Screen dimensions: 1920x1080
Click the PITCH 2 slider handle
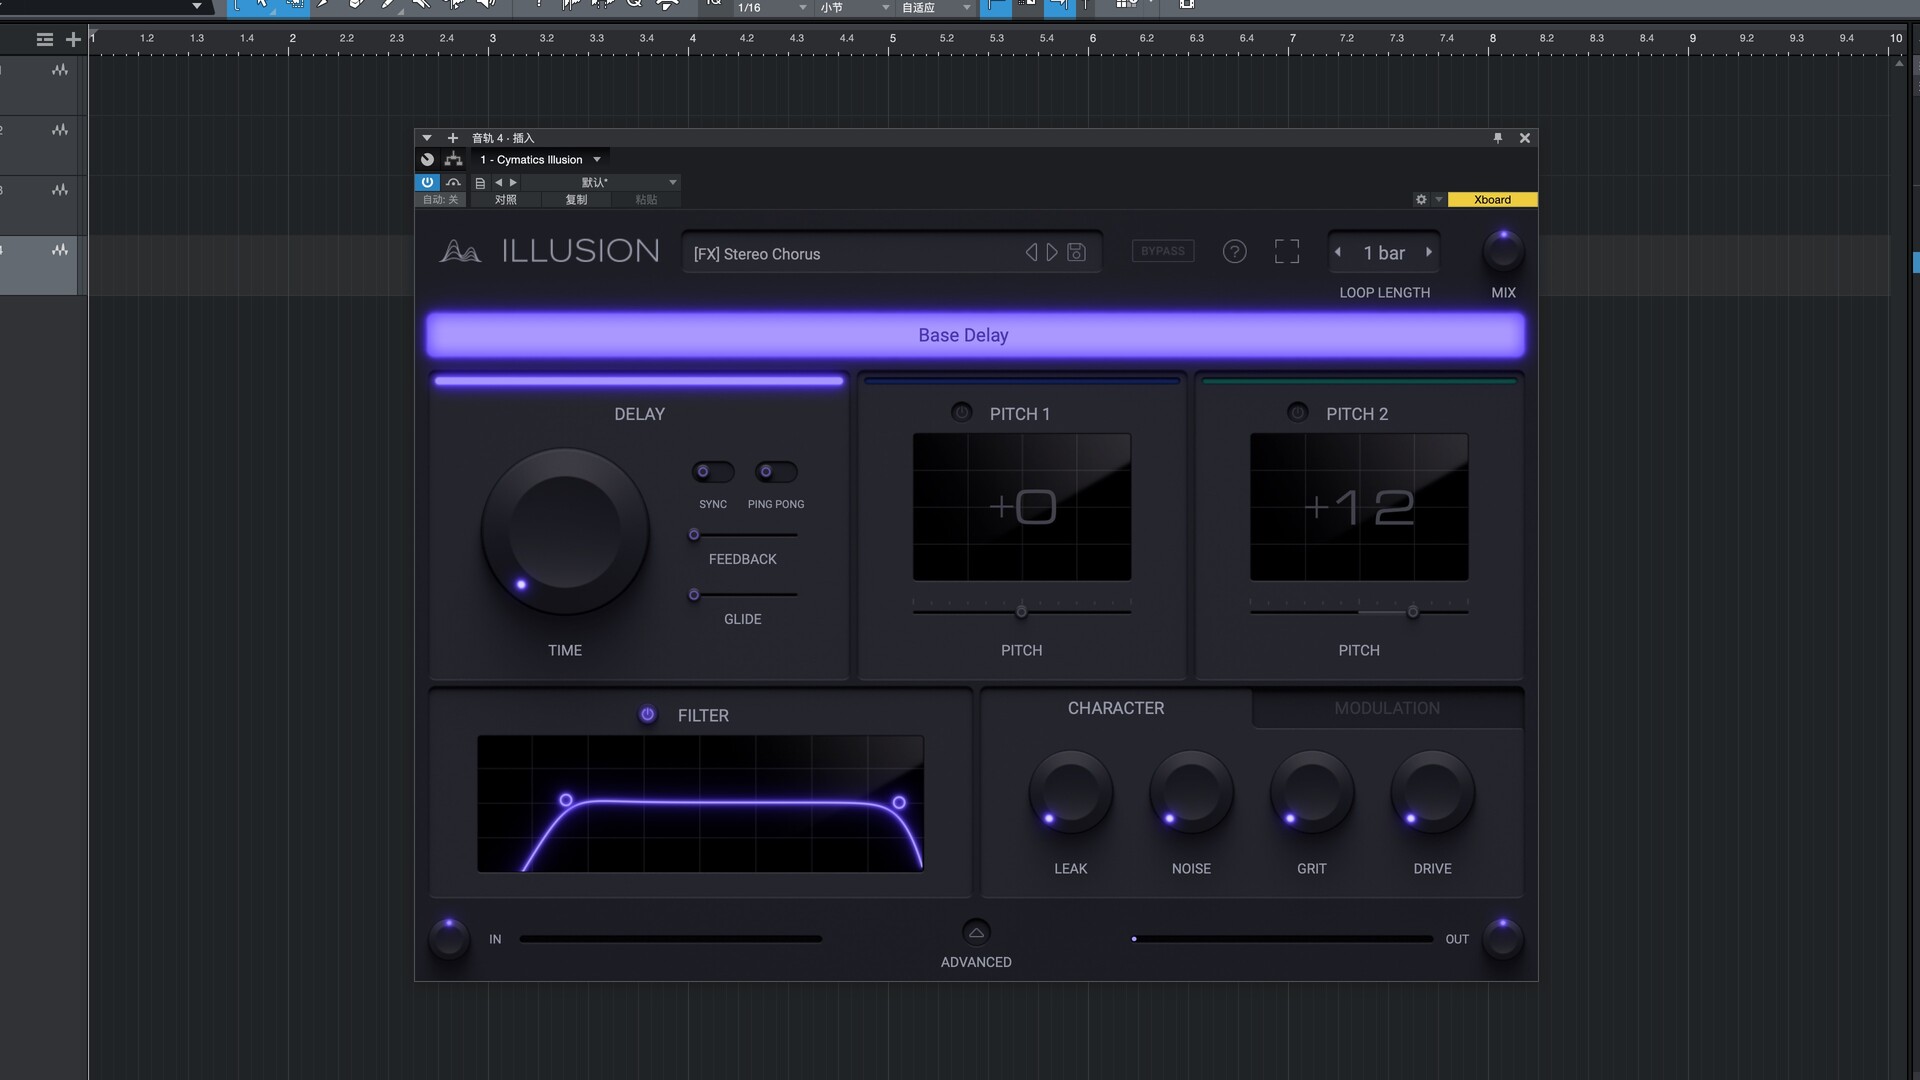[x=1413, y=612]
